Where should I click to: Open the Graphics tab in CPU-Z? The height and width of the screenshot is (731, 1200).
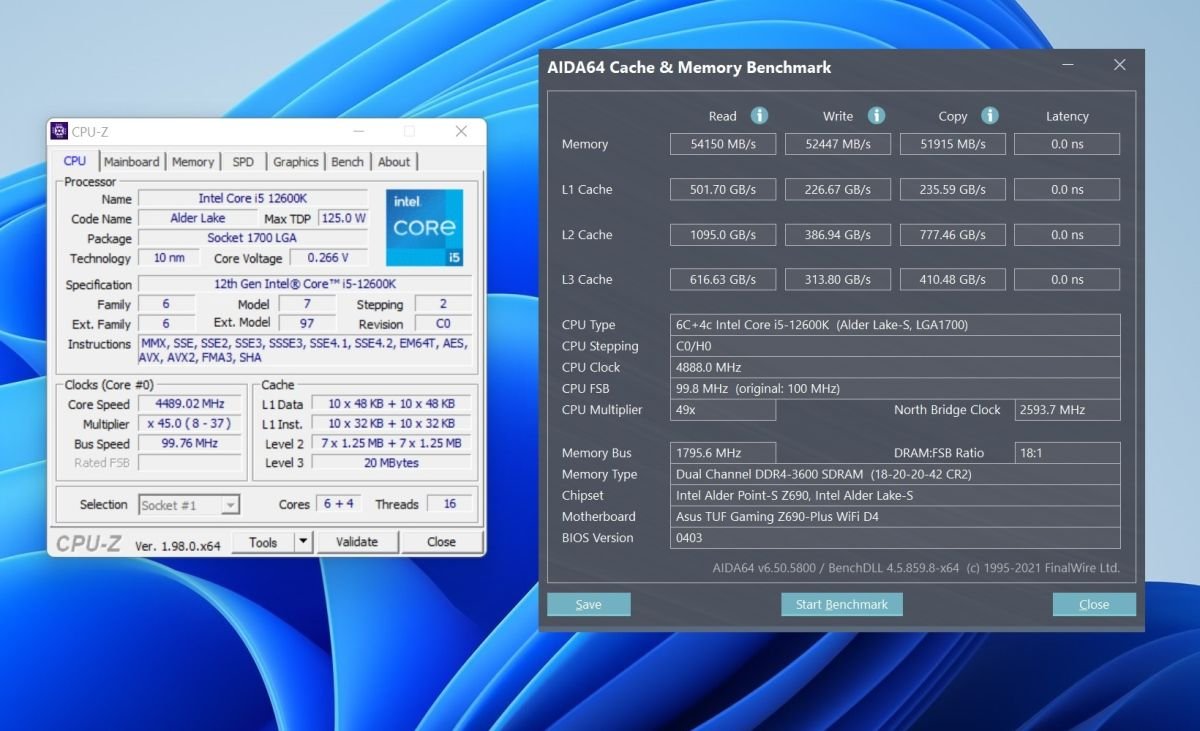click(296, 161)
